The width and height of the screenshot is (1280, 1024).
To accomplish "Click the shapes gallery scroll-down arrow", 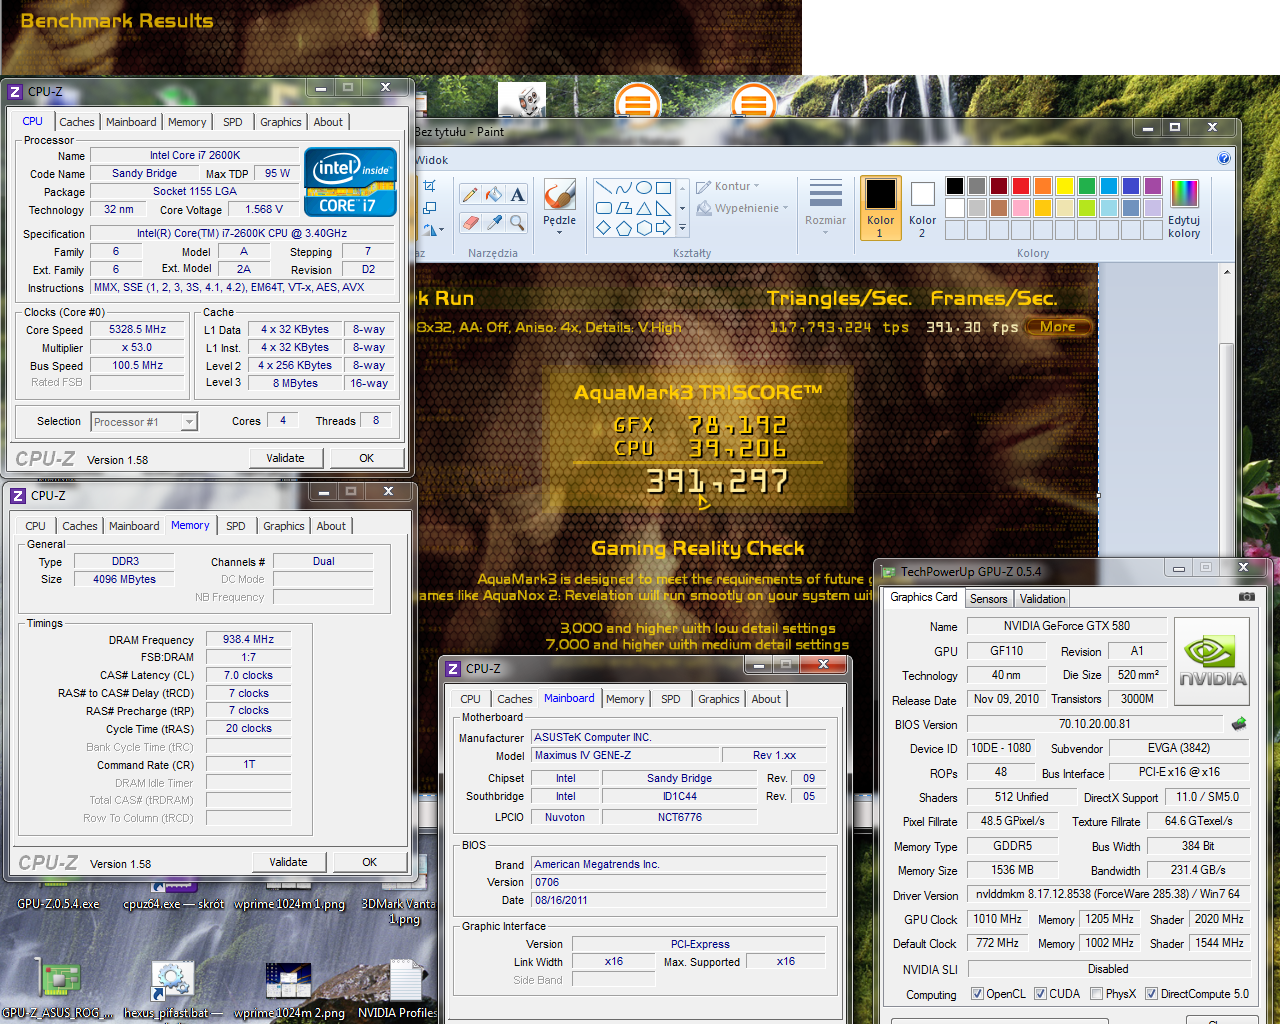I will [683, 209].
